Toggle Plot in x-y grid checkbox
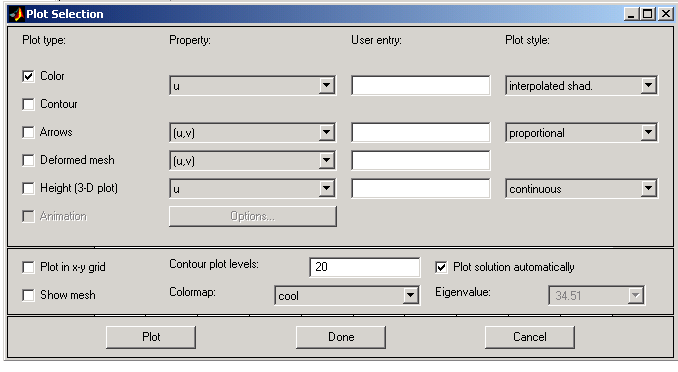The width and height of the screenshot is (678, 372). [28, 267]
